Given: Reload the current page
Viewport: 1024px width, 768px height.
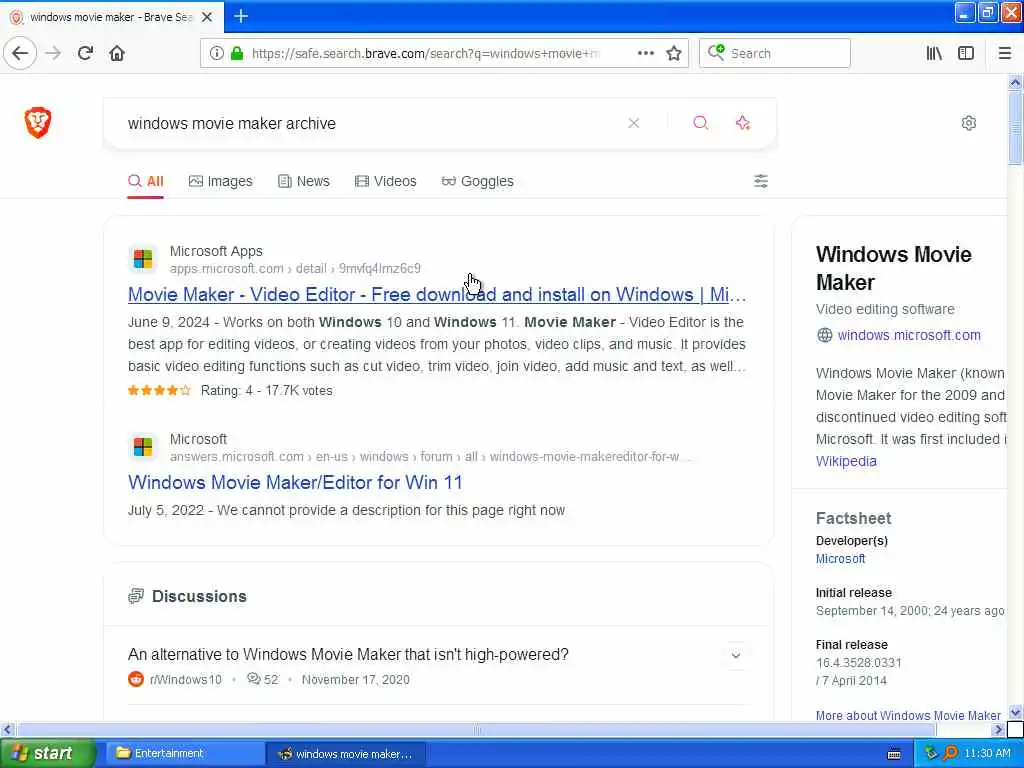Looking at the screenshot, I should pos(85,54).
